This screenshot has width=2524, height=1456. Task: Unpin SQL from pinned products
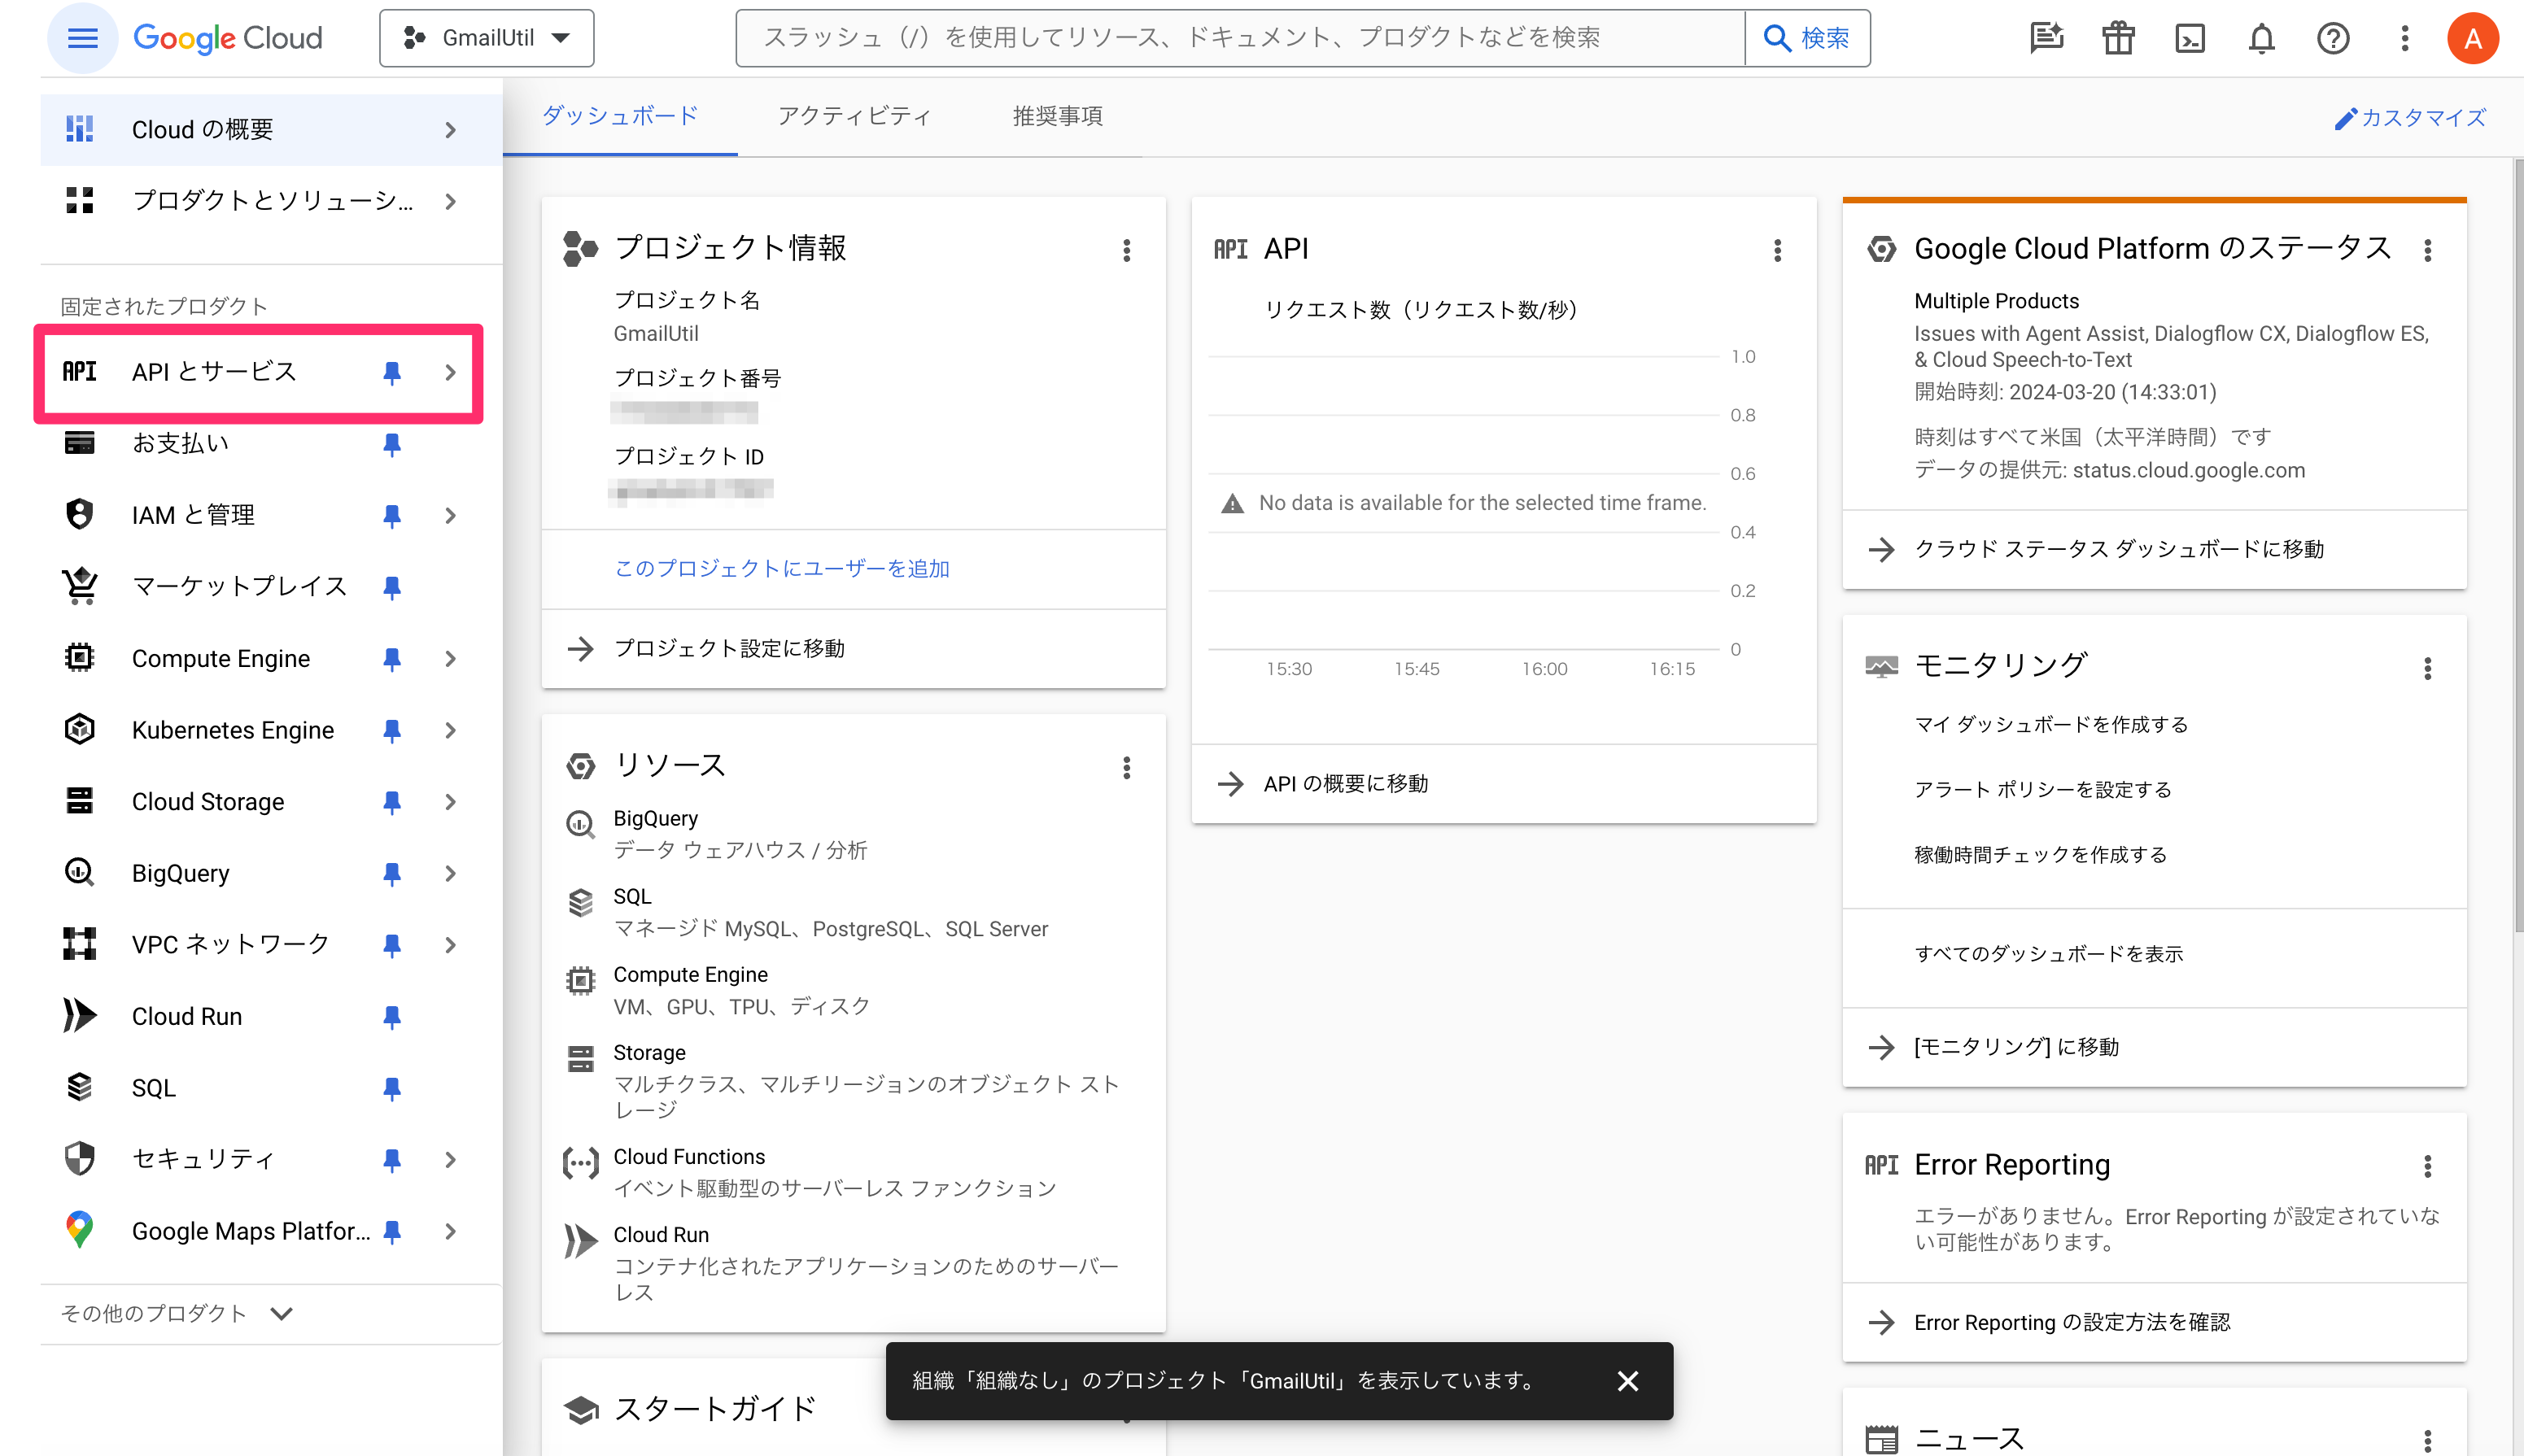point(392,1088)
